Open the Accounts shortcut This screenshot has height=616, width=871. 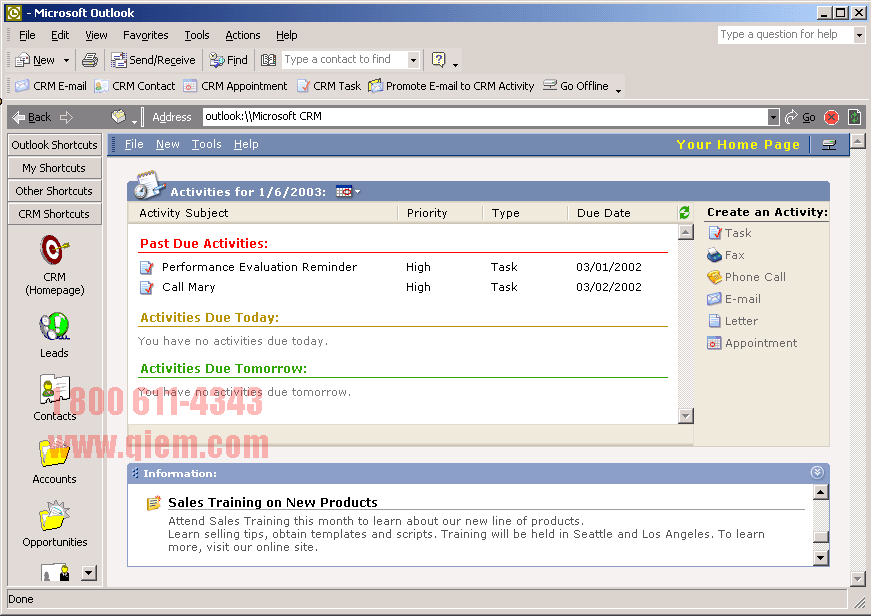tap(54, 462)
